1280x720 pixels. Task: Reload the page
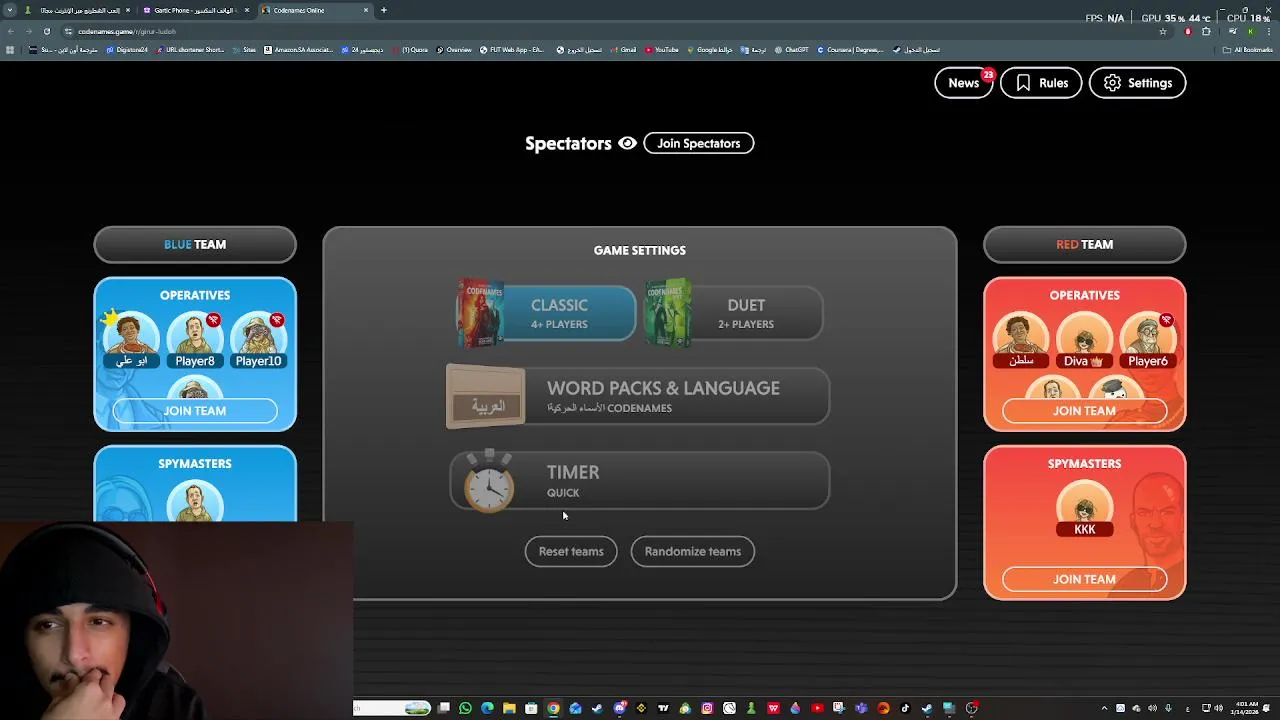click(x=46, y=31)
